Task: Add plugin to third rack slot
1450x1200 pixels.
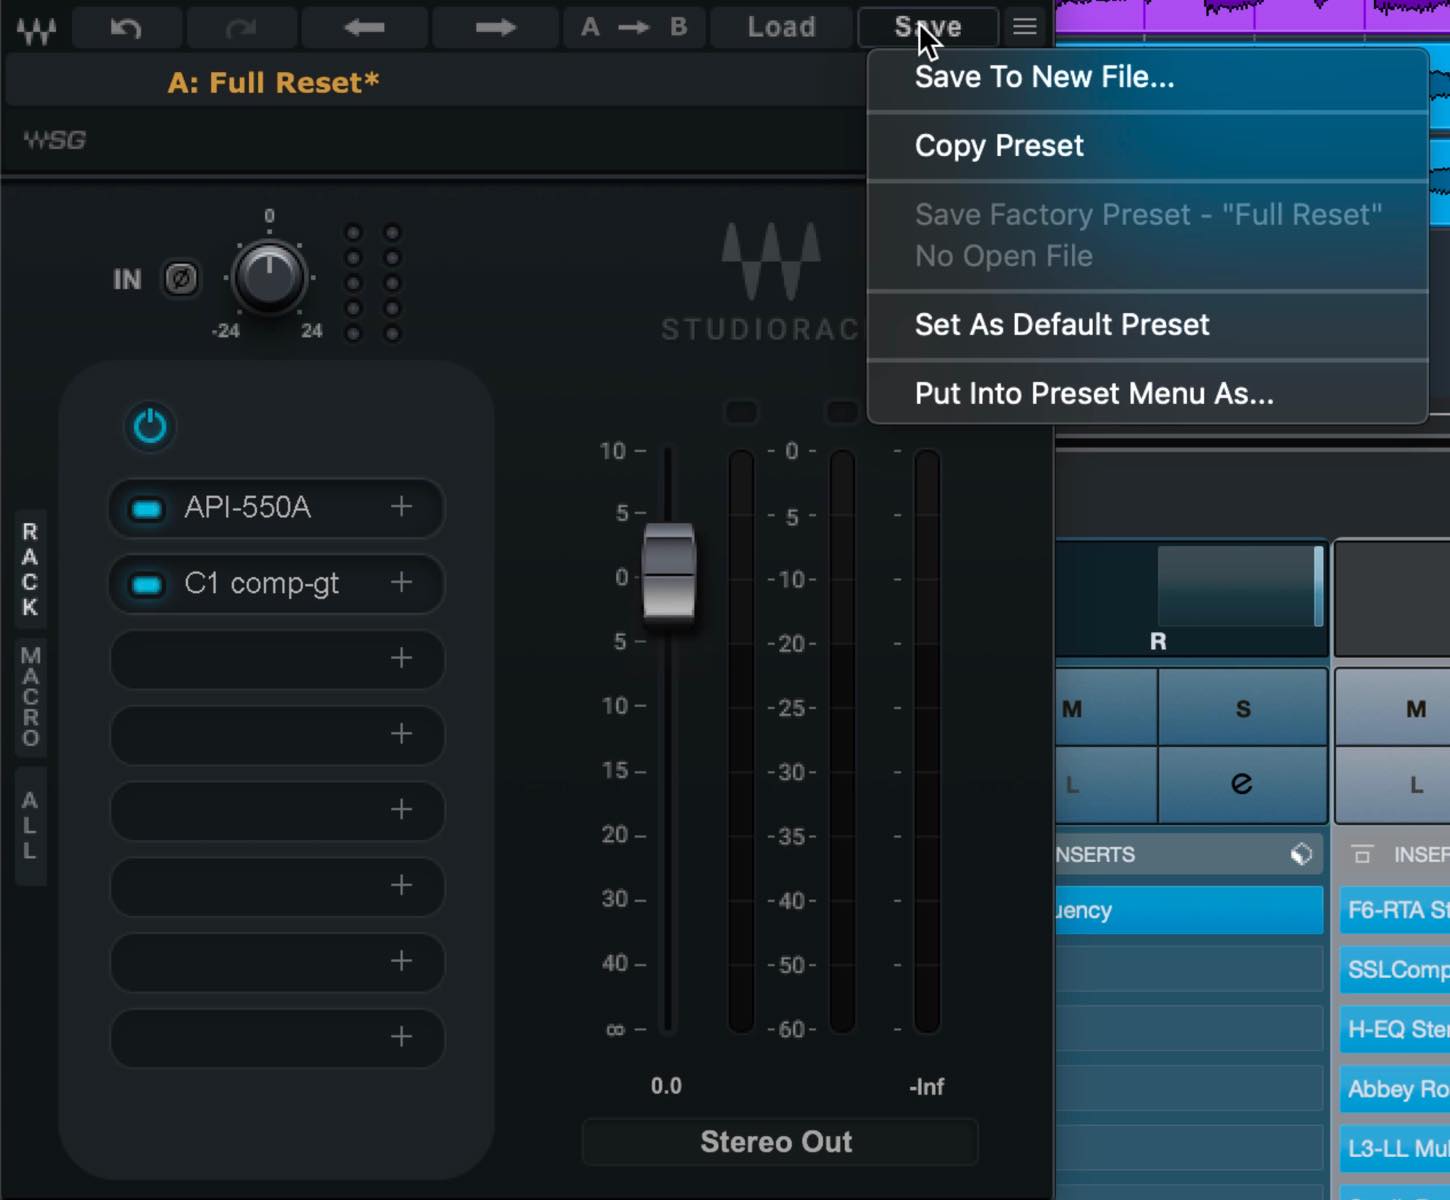Action: (401, 658)
